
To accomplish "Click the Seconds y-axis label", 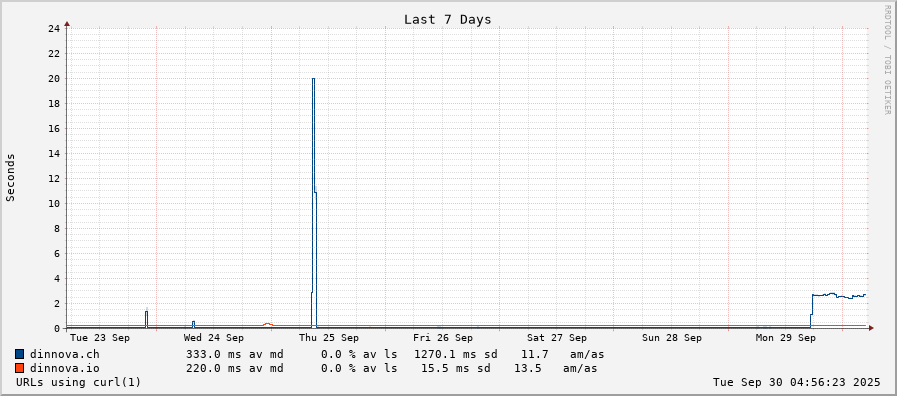I will tap(10, 177).
